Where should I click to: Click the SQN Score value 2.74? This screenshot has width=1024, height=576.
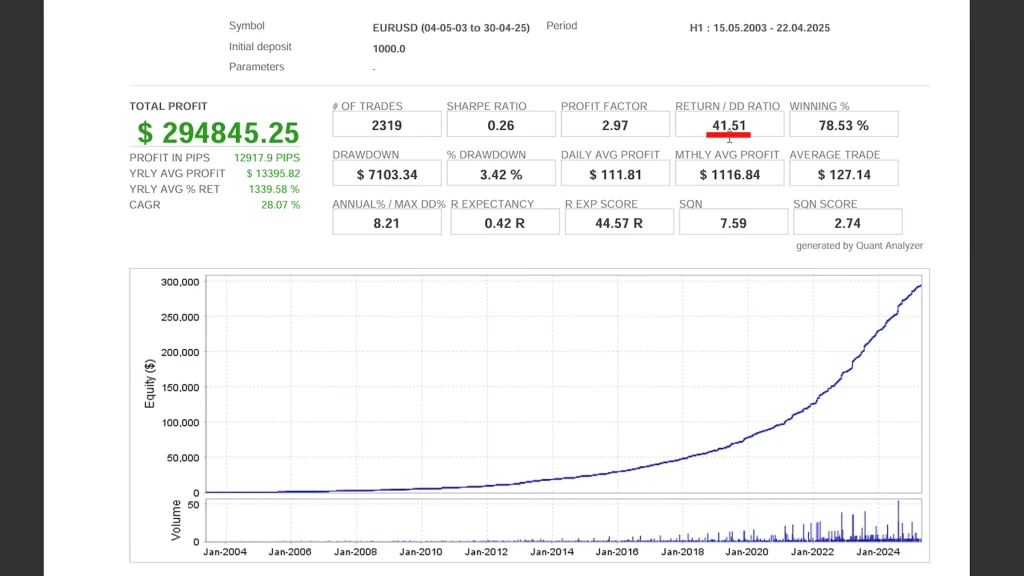847,223
